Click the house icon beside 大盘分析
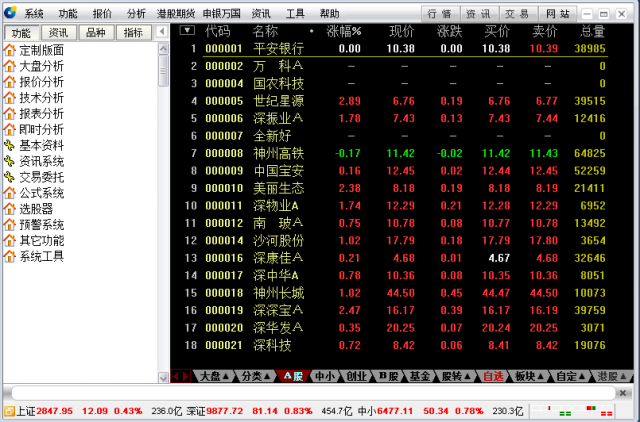 tap(10, 66)
